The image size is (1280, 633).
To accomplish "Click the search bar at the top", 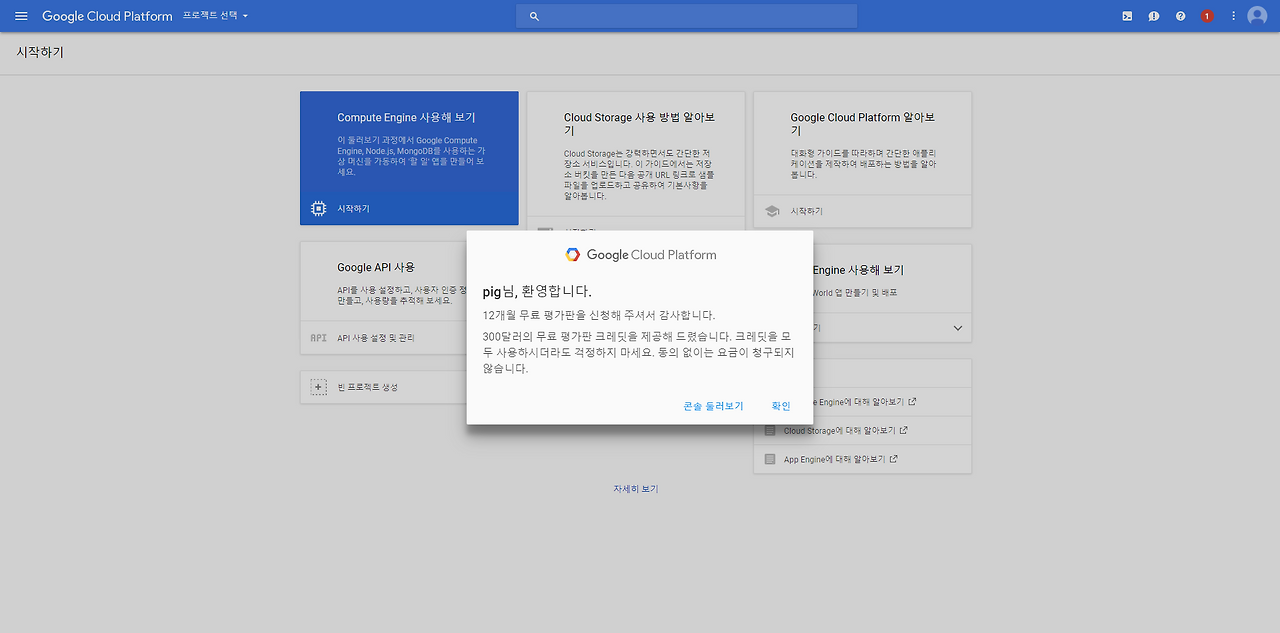I will [687, 15].
